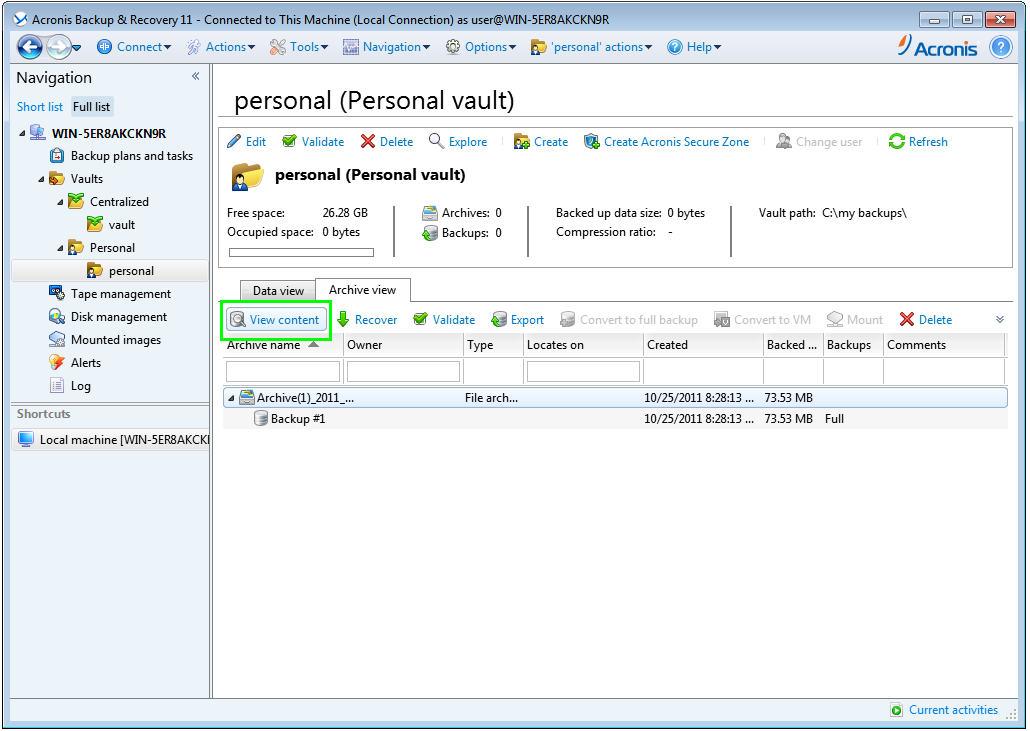1030x731 pixels.
Task: Open Current activities link
Action: coord(953,710)
